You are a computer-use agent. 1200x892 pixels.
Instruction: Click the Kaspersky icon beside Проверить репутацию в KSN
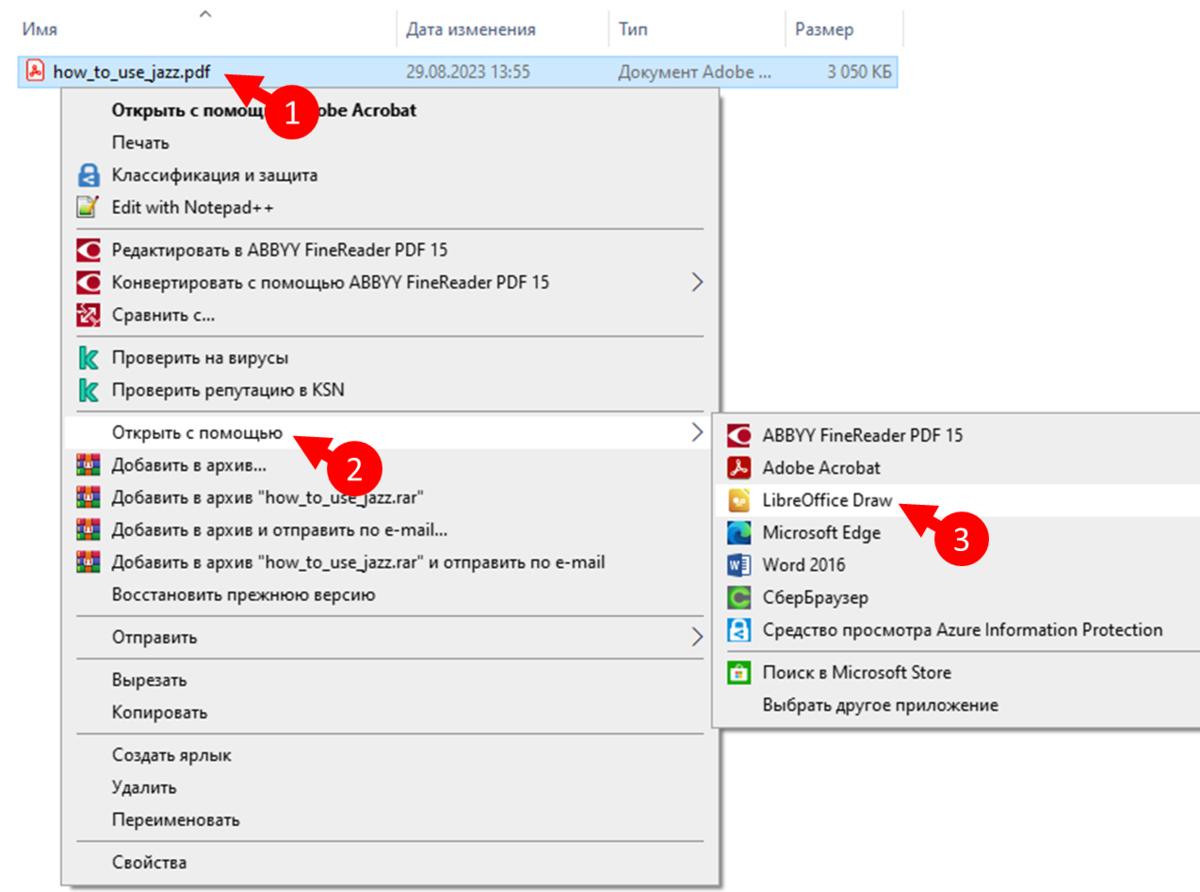[89, 390]
